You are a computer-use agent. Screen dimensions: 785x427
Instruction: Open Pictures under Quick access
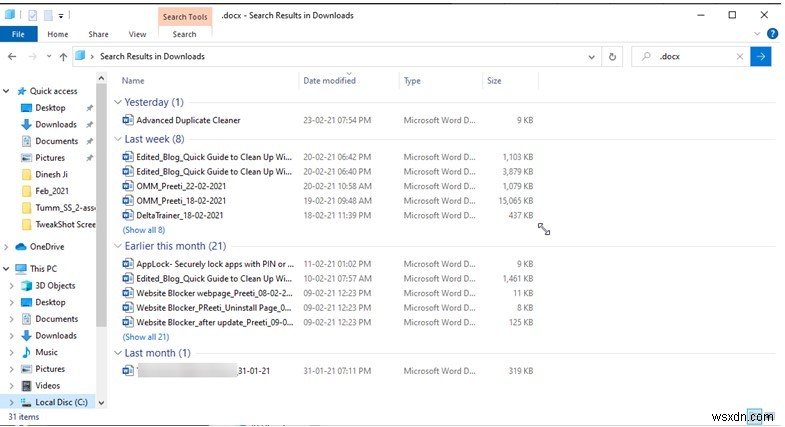(x=50, y=158)
